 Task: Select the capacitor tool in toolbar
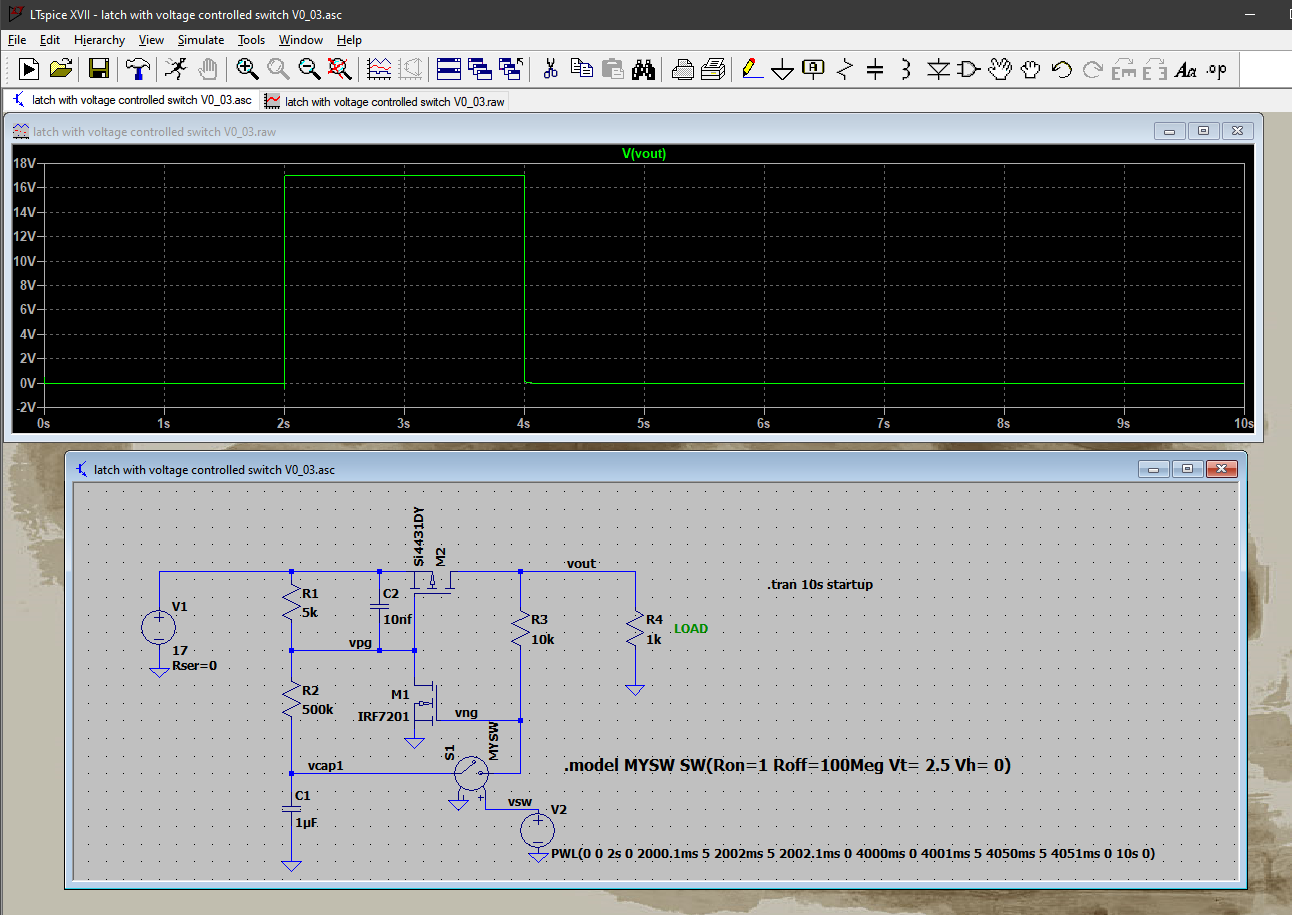pos(875,69)
